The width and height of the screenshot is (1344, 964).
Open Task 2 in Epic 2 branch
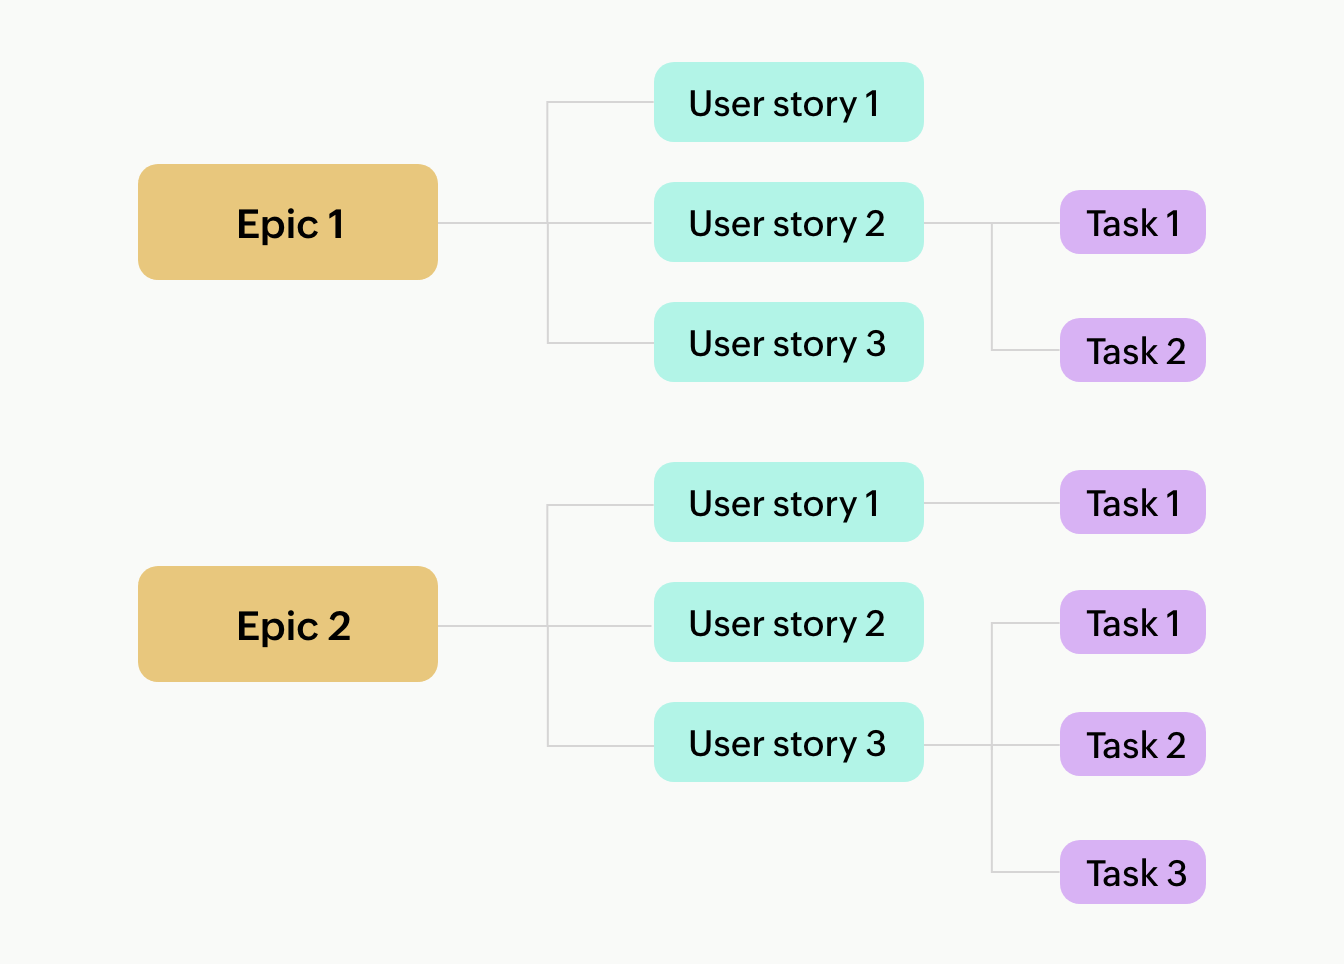[x=1132, y=744]
